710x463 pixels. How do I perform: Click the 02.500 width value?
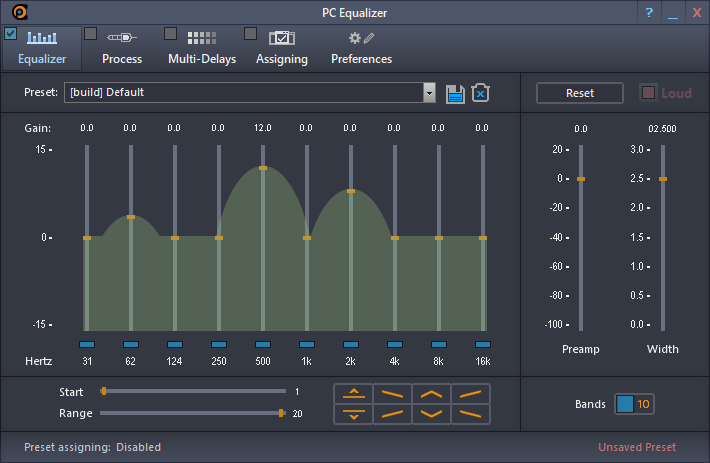(662, 129)
